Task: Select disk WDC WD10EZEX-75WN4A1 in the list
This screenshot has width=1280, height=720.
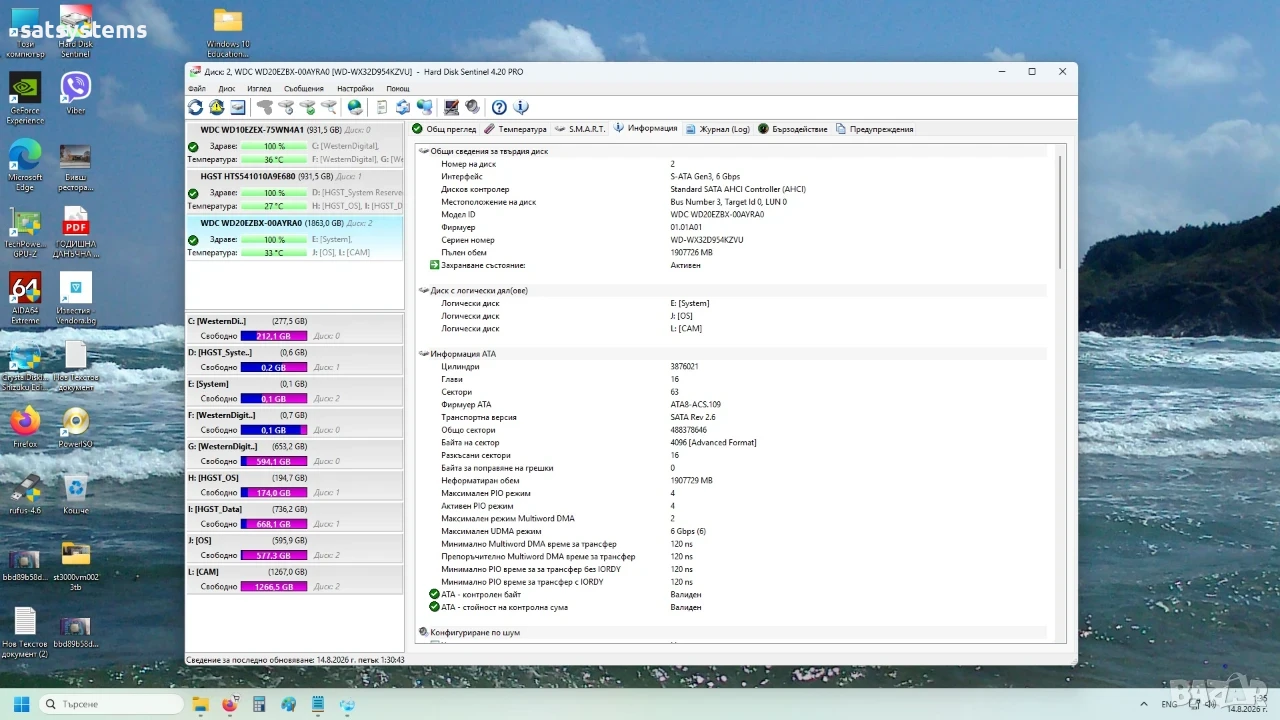Action: (x=295, y=145)
